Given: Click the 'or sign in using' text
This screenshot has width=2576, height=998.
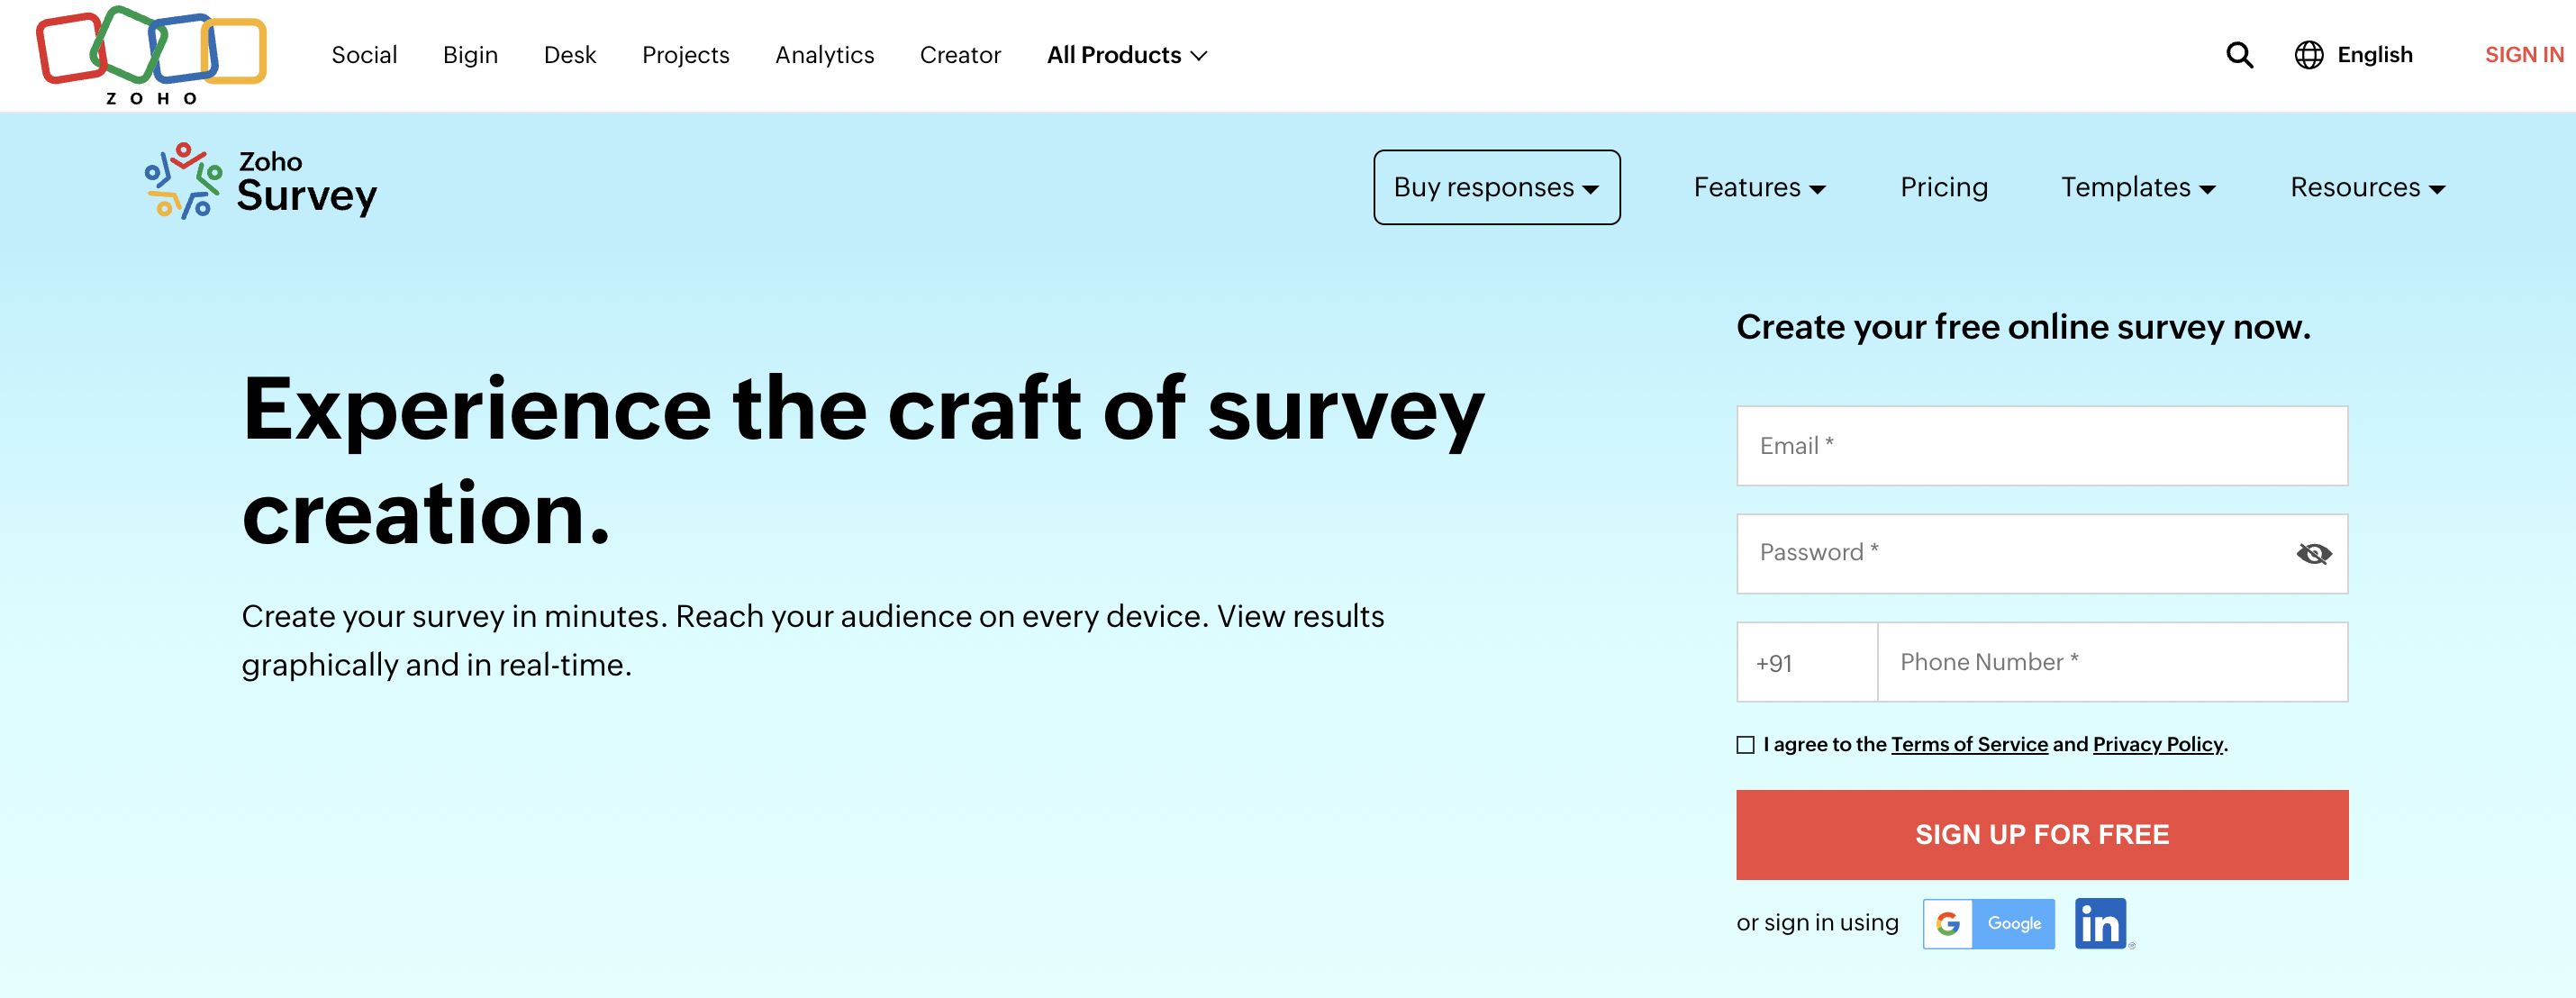Looking at the screenshot, I should (x=1817, y=923).
